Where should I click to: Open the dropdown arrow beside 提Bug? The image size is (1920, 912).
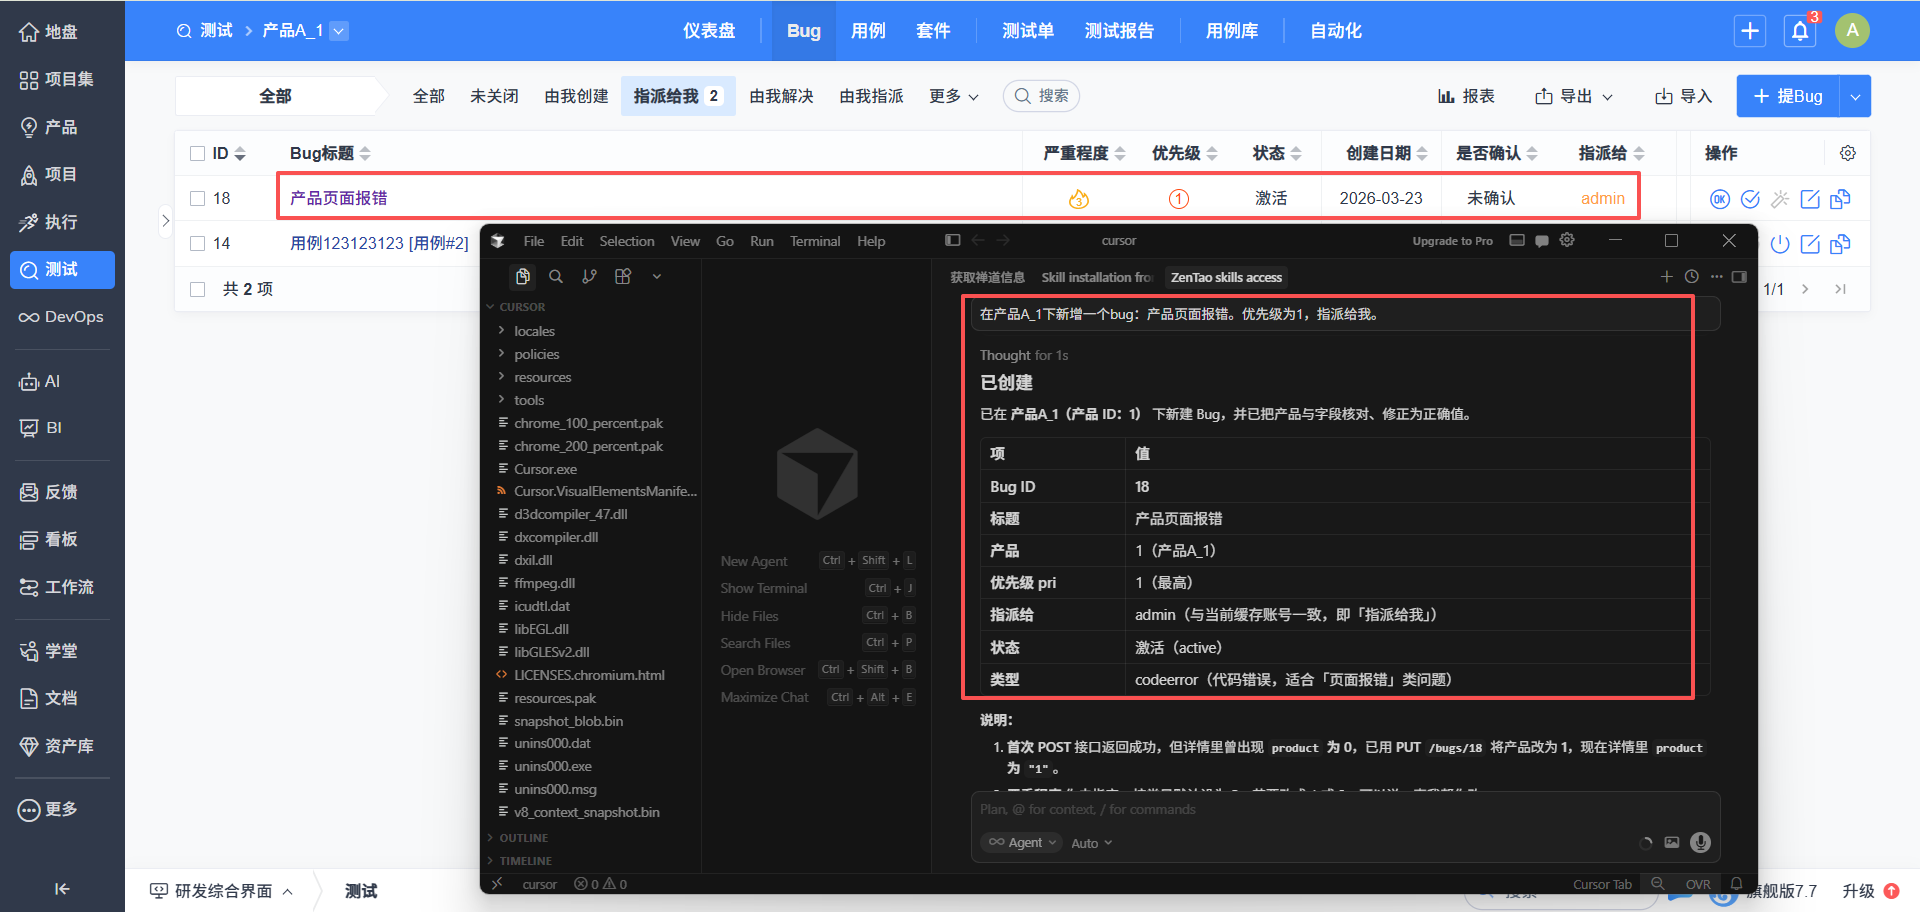coord(1855,96)
